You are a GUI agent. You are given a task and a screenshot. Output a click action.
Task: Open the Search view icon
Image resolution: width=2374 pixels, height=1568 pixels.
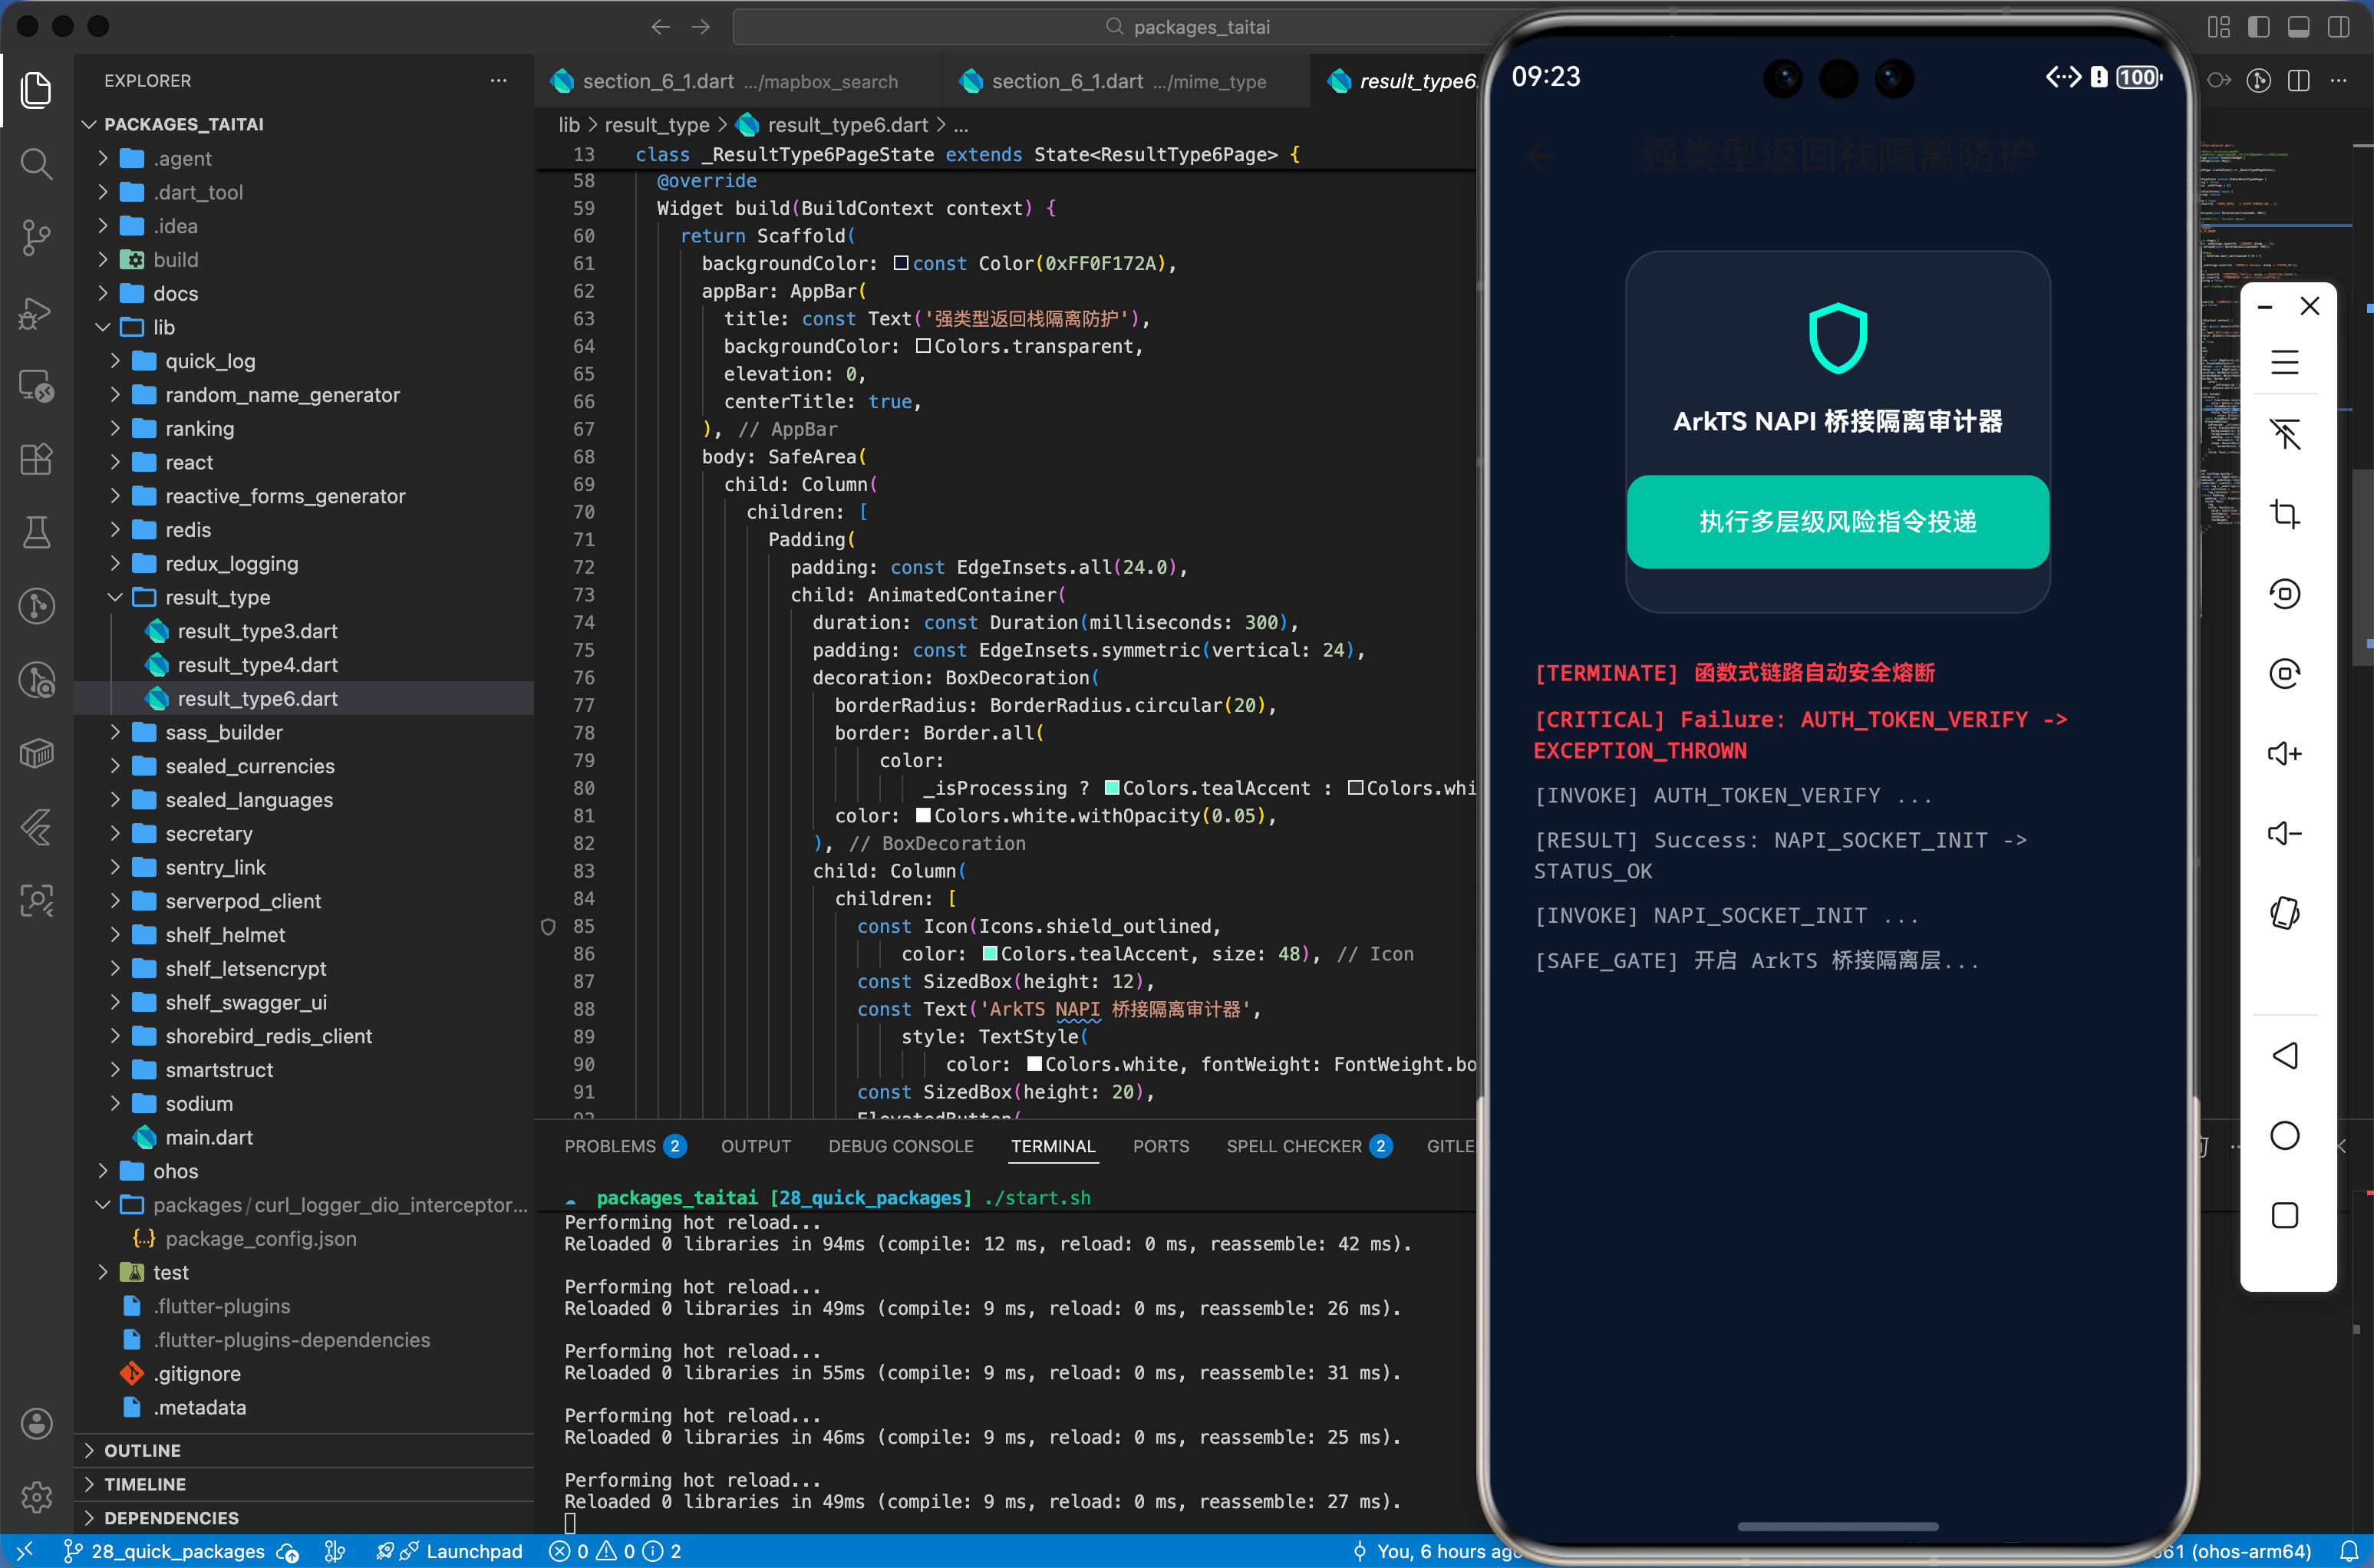pyautogui.click(x=36, y=163)
